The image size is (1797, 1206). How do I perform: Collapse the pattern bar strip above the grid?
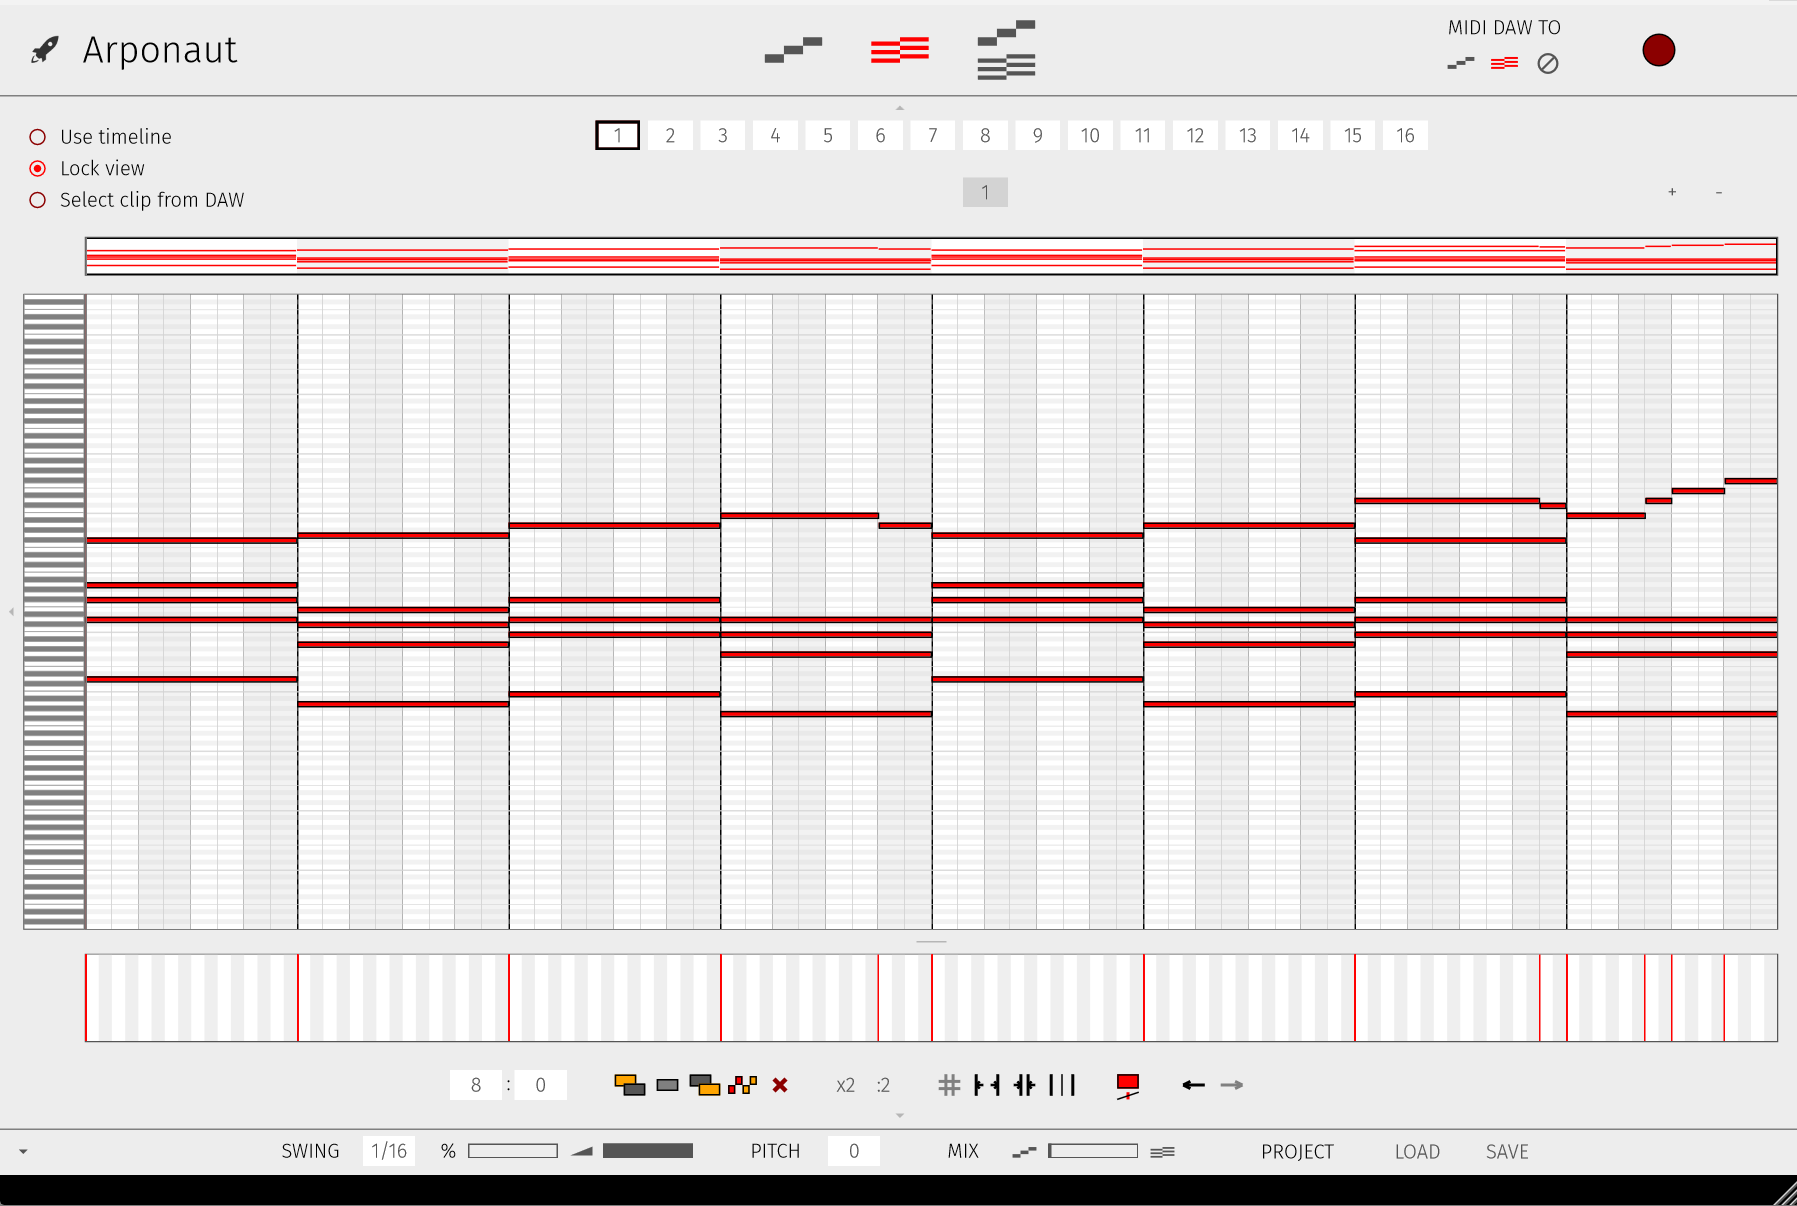(x=899, y=107)
